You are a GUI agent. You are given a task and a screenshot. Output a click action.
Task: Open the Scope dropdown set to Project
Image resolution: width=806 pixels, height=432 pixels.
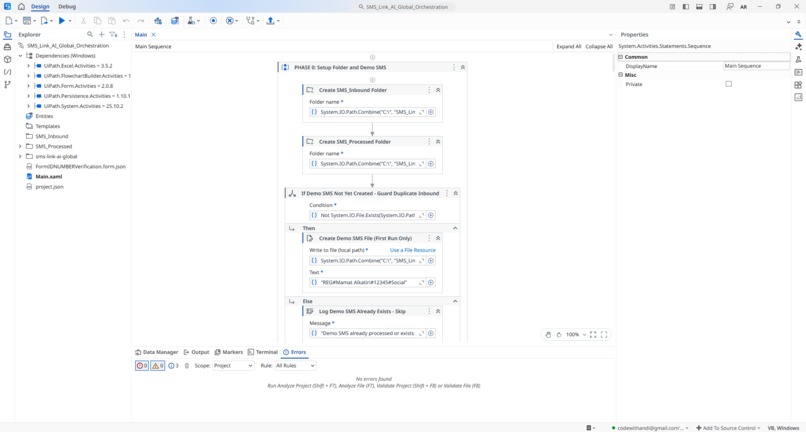click(x=233, y=366)
